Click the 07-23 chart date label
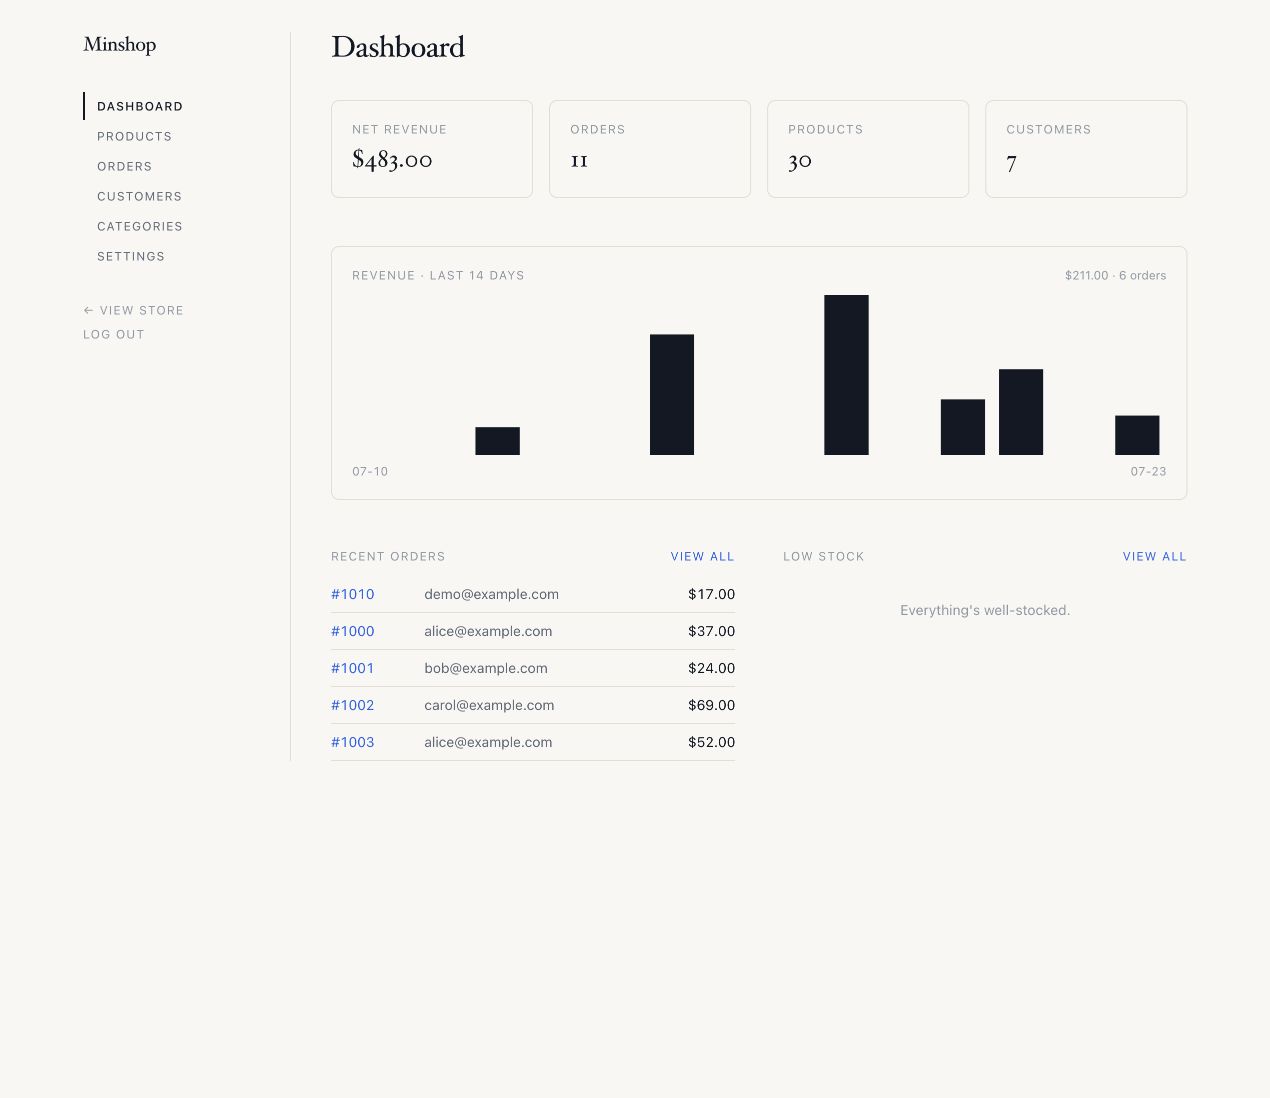The height and width of the screenshot is (1098, 1270). click(x=1148, y=471)
